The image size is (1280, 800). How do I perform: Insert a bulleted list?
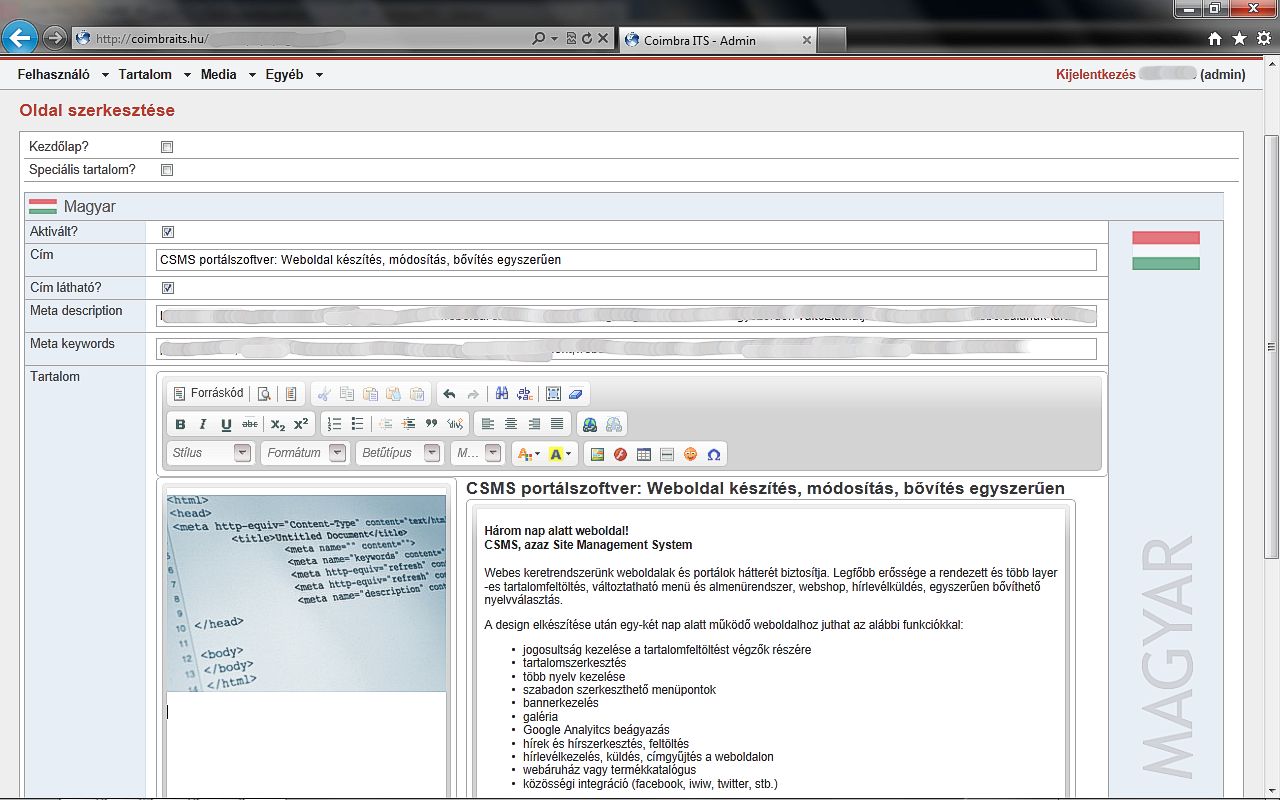click(x=358, y=424)
